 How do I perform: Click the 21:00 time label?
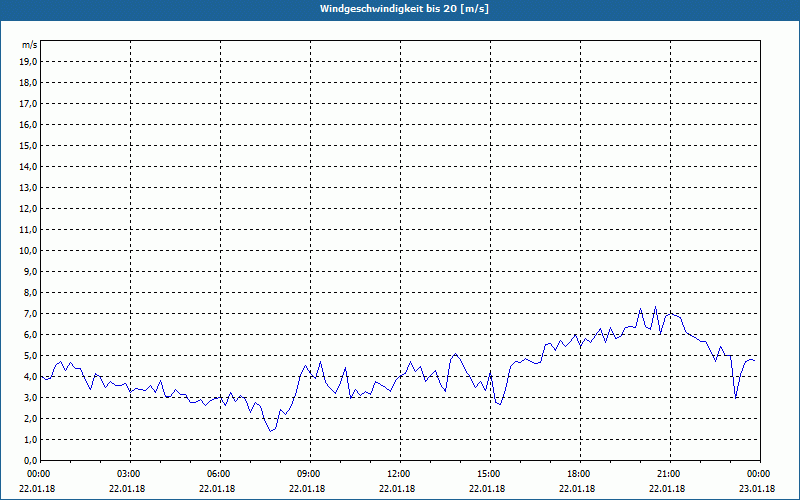[668, 474]
